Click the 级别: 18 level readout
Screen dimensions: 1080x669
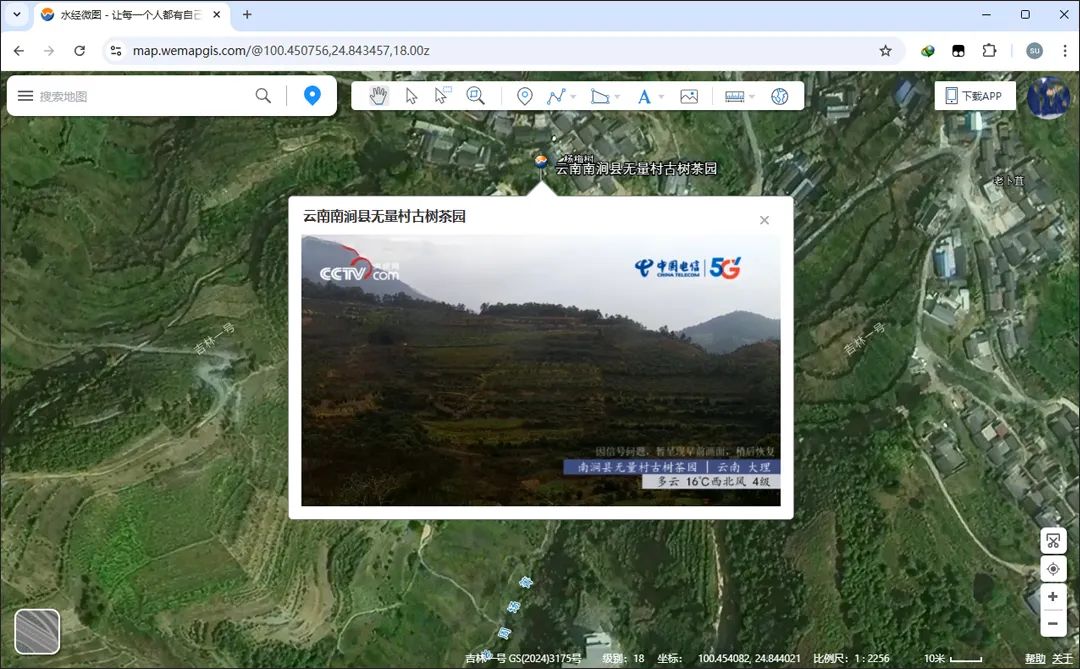623,659
